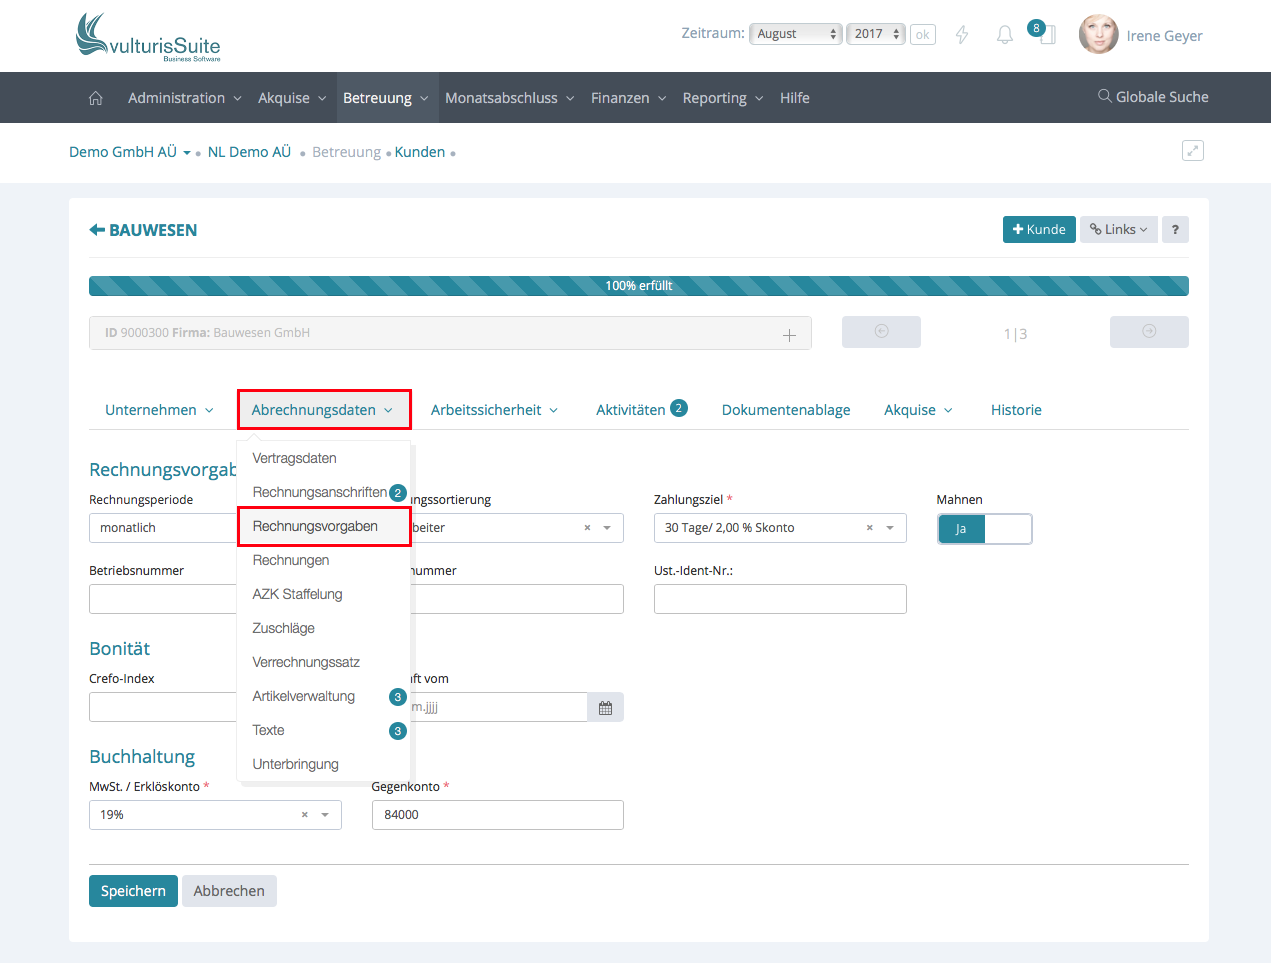Click the Speichern button
This screenshot has width=1271, height=963.
tap(133, 891)
